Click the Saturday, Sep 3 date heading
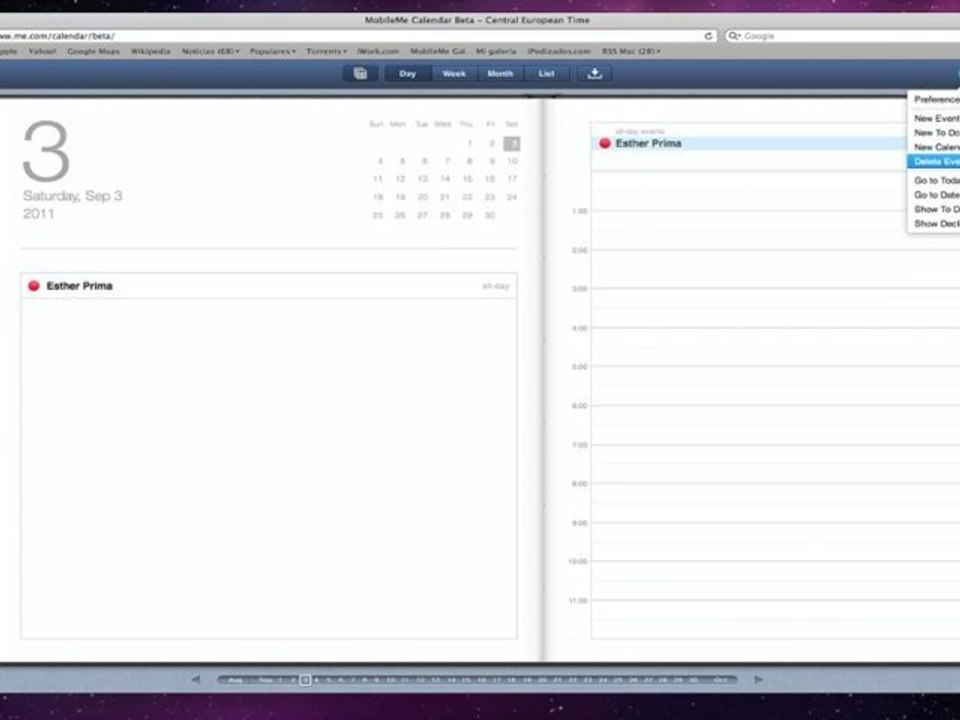Image resolution: width=960 pixels, height=720 pixels. pos(73,196)
